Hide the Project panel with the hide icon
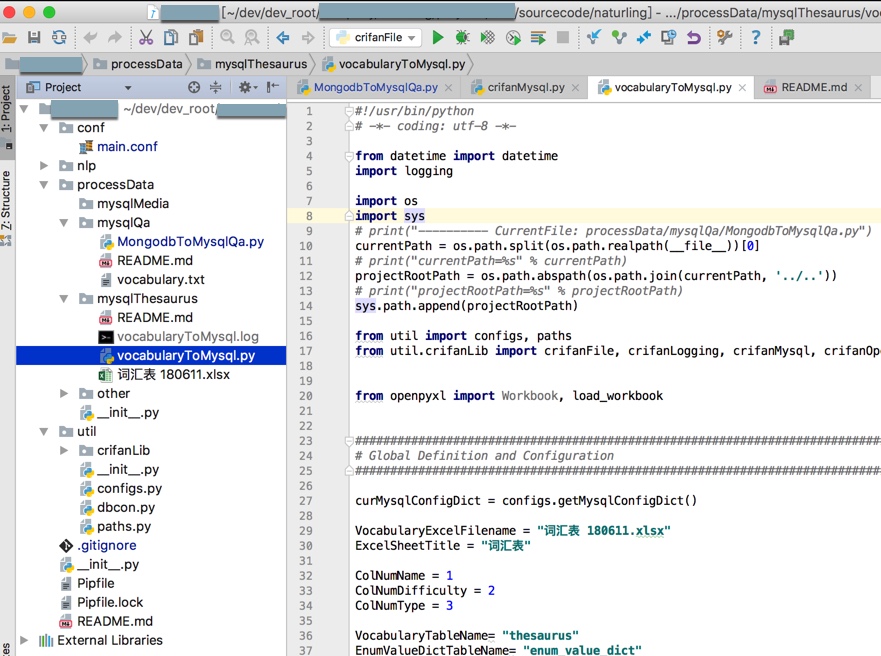 coord(273,87)
